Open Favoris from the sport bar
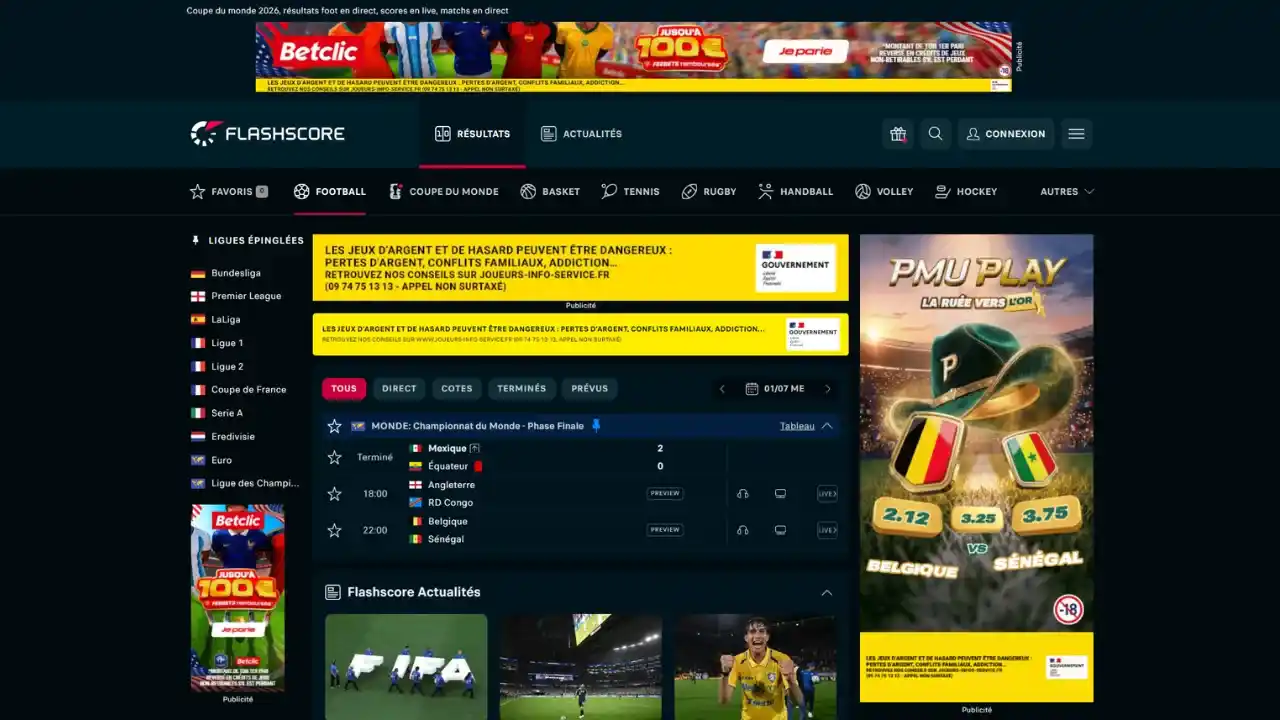 [229, 191]
